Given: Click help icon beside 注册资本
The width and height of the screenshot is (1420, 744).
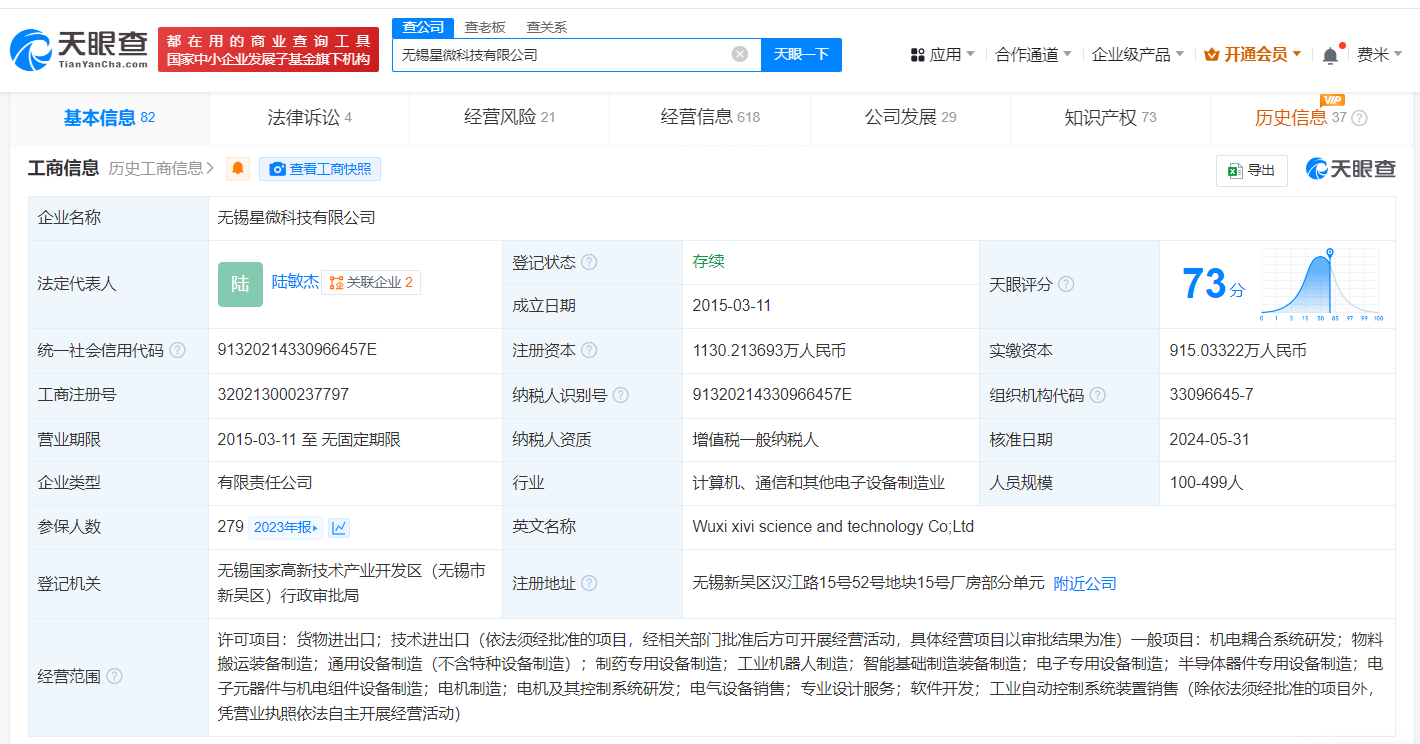Looking at the screenshot, I should pos(589,351).
